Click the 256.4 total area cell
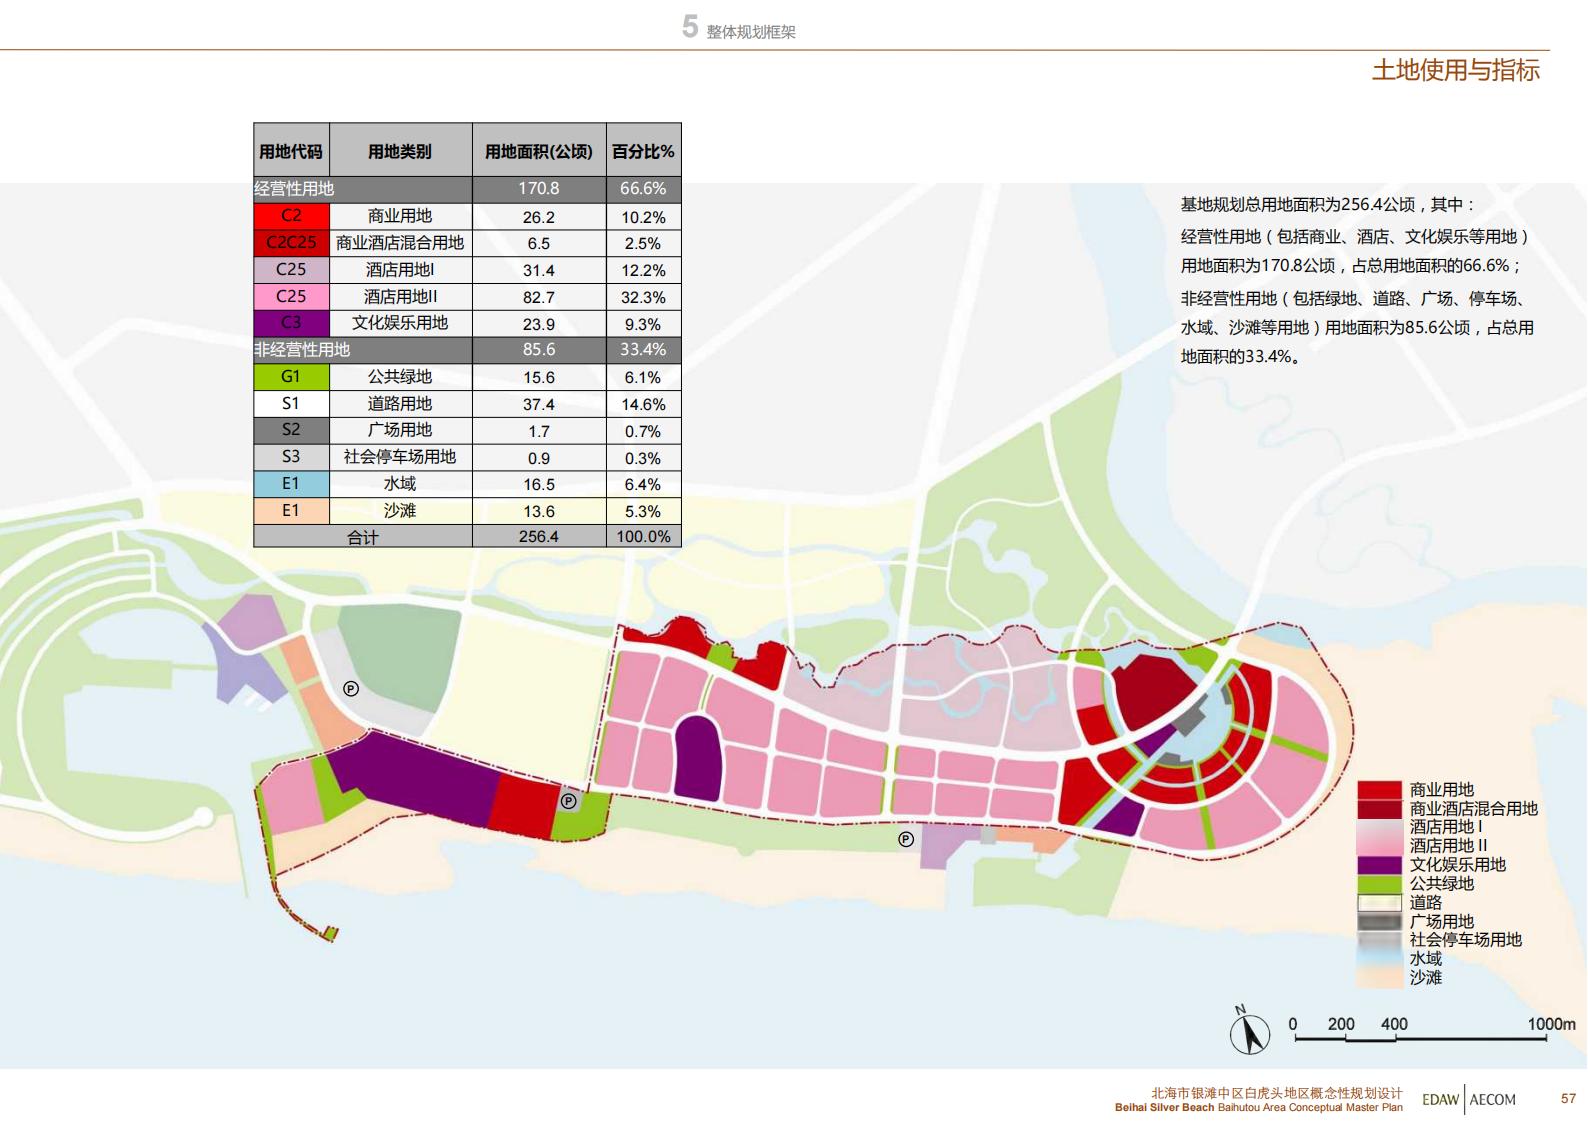The width and height of the screenshot is (1588, 1123). (539, 537)
